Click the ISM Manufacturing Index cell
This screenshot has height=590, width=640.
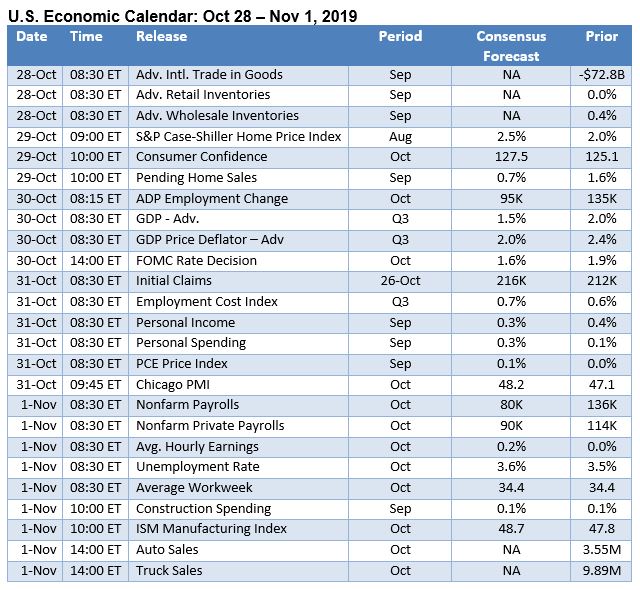211,529
